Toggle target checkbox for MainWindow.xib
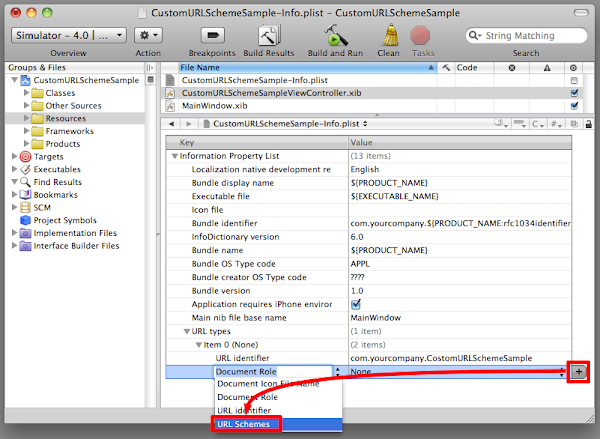Image resolution: width=600 pixels, height=439 pixels. 574,106
